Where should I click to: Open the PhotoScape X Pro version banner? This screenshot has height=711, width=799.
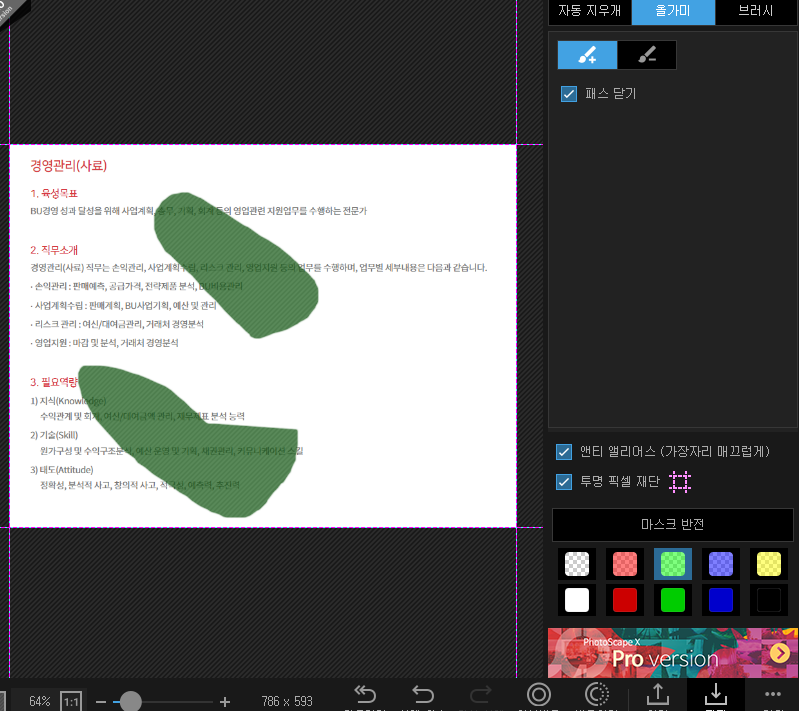673,653
